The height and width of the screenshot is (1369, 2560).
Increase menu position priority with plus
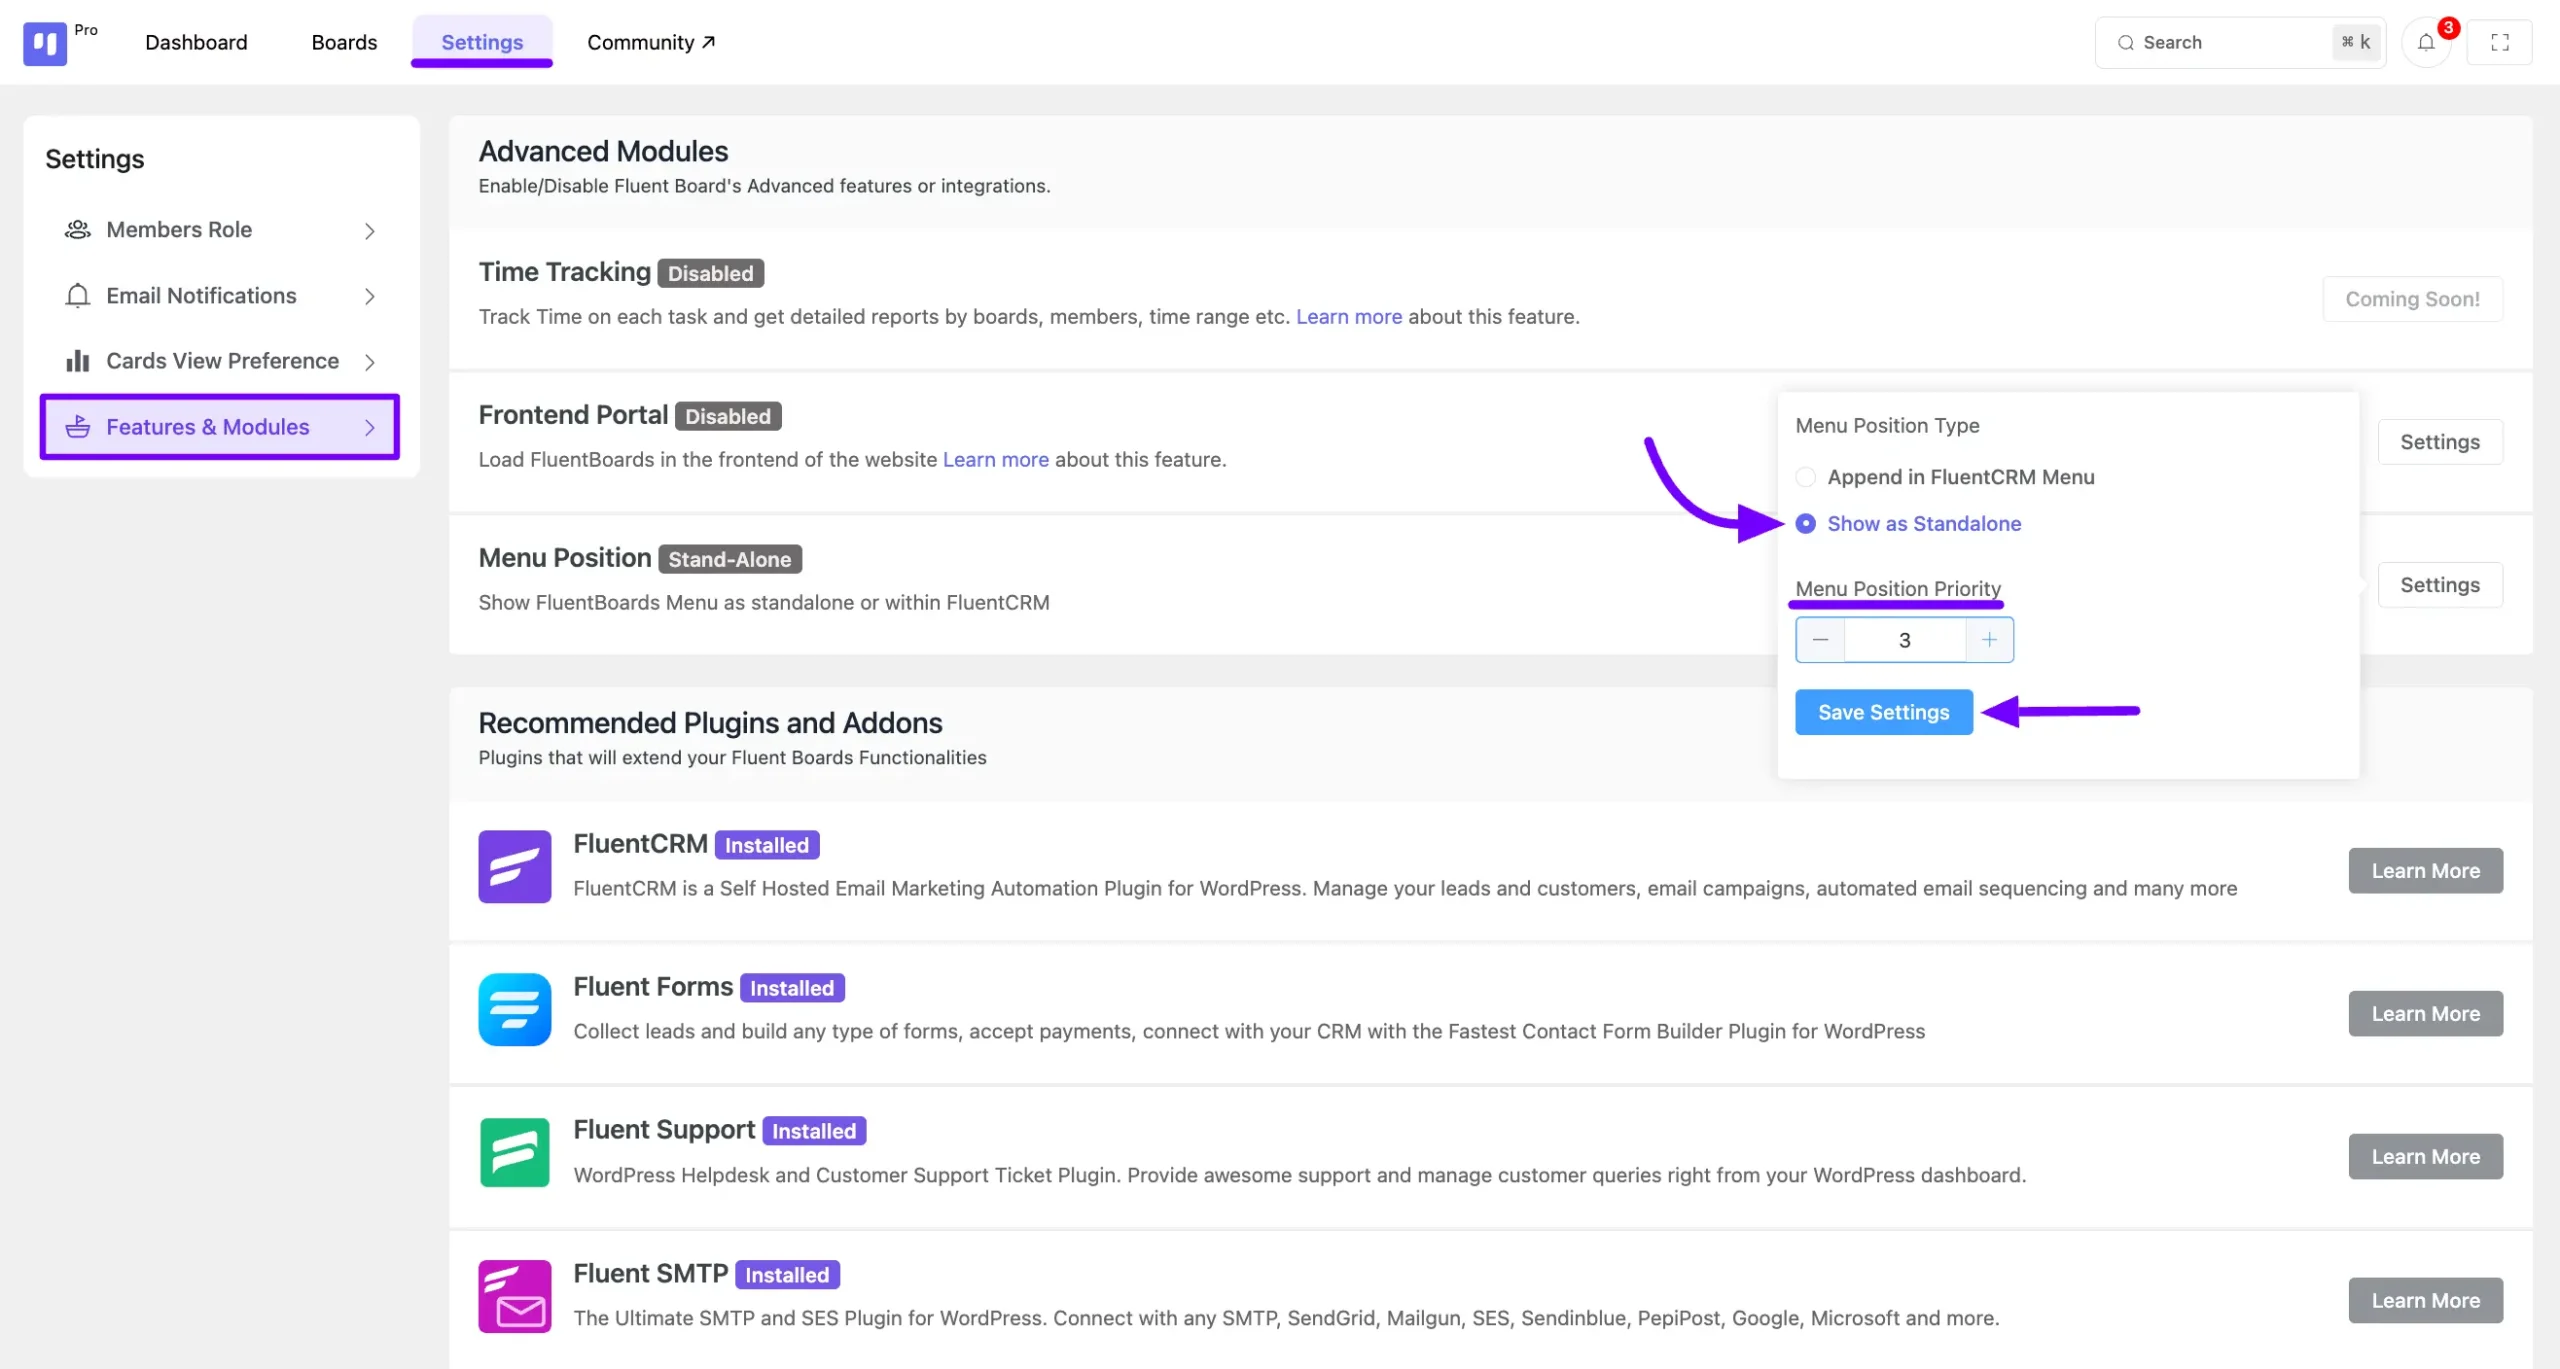(x=1989, y=640)
